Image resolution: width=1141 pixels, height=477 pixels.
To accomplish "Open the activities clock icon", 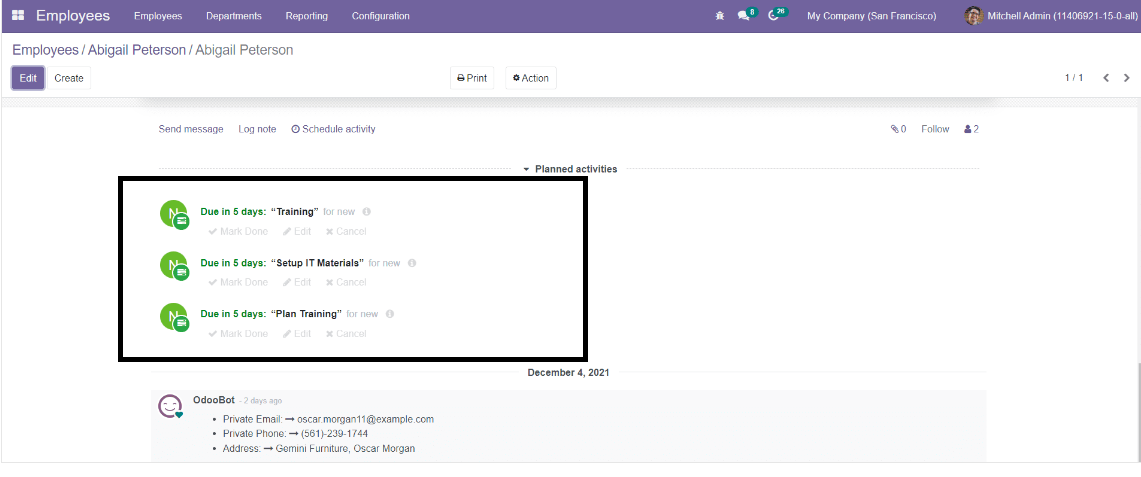I will click(774, 16).
